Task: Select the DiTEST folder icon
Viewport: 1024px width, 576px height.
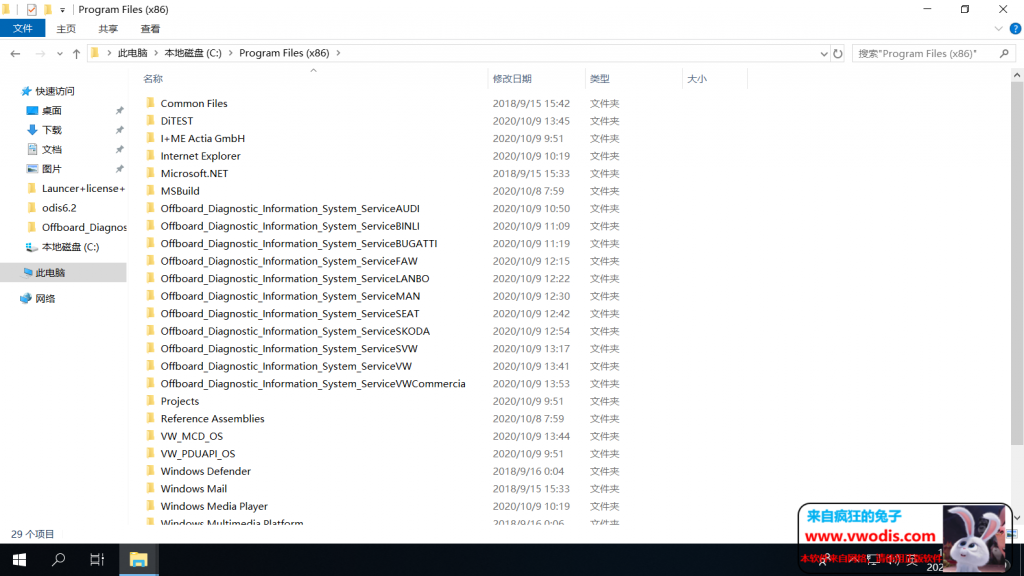Action: tap(151, 121)
